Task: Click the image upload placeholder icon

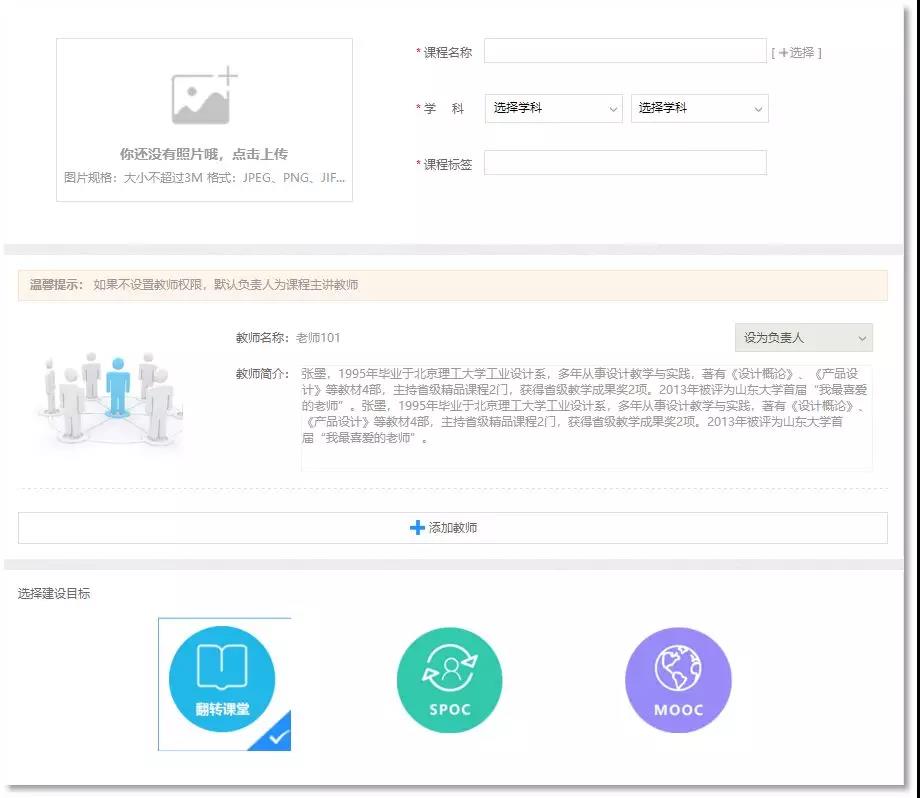Action: [x=204, y=97]
